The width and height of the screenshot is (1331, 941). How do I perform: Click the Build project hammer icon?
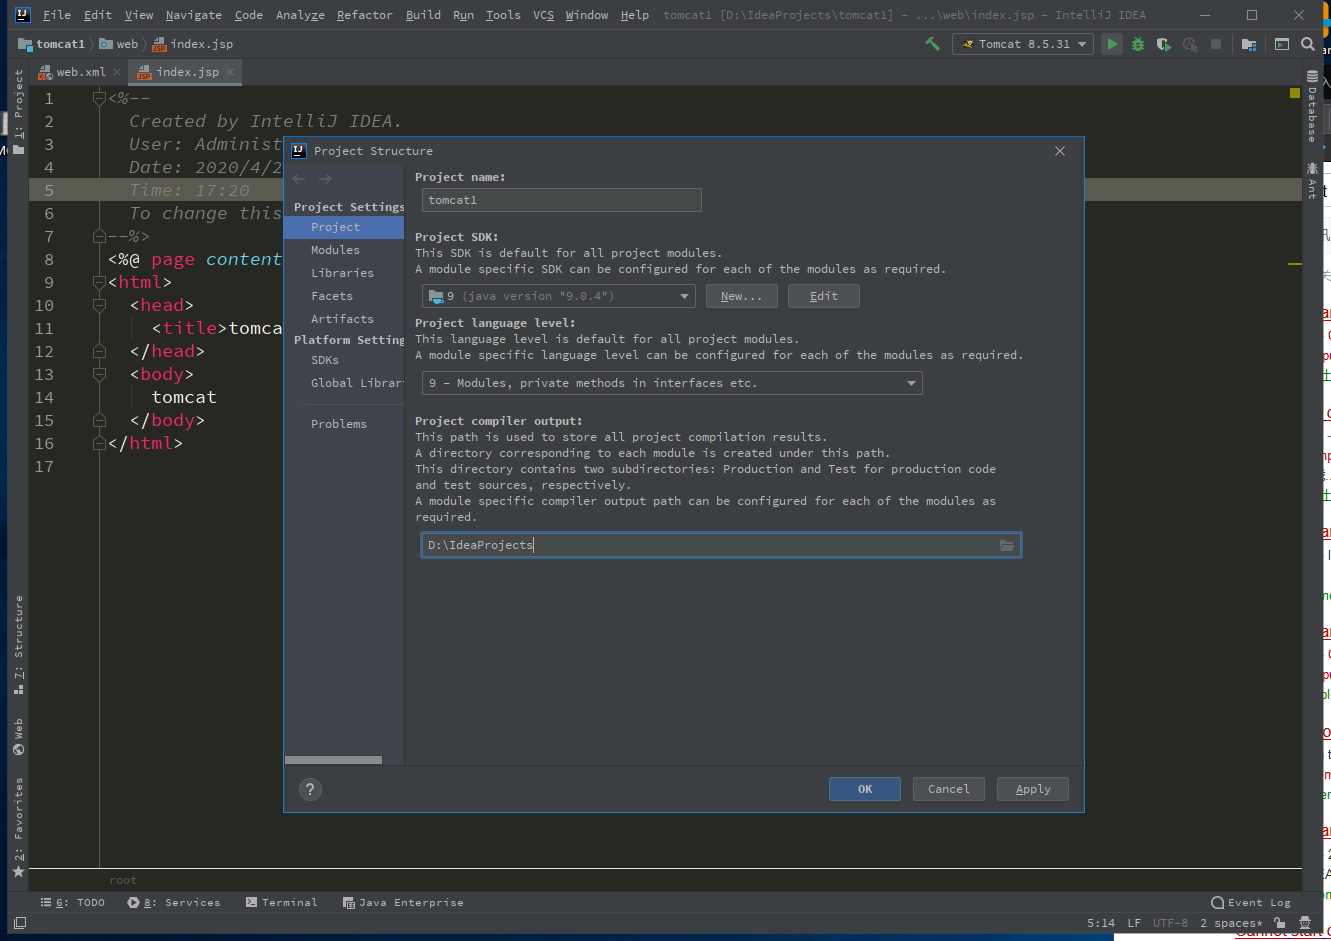932,44
